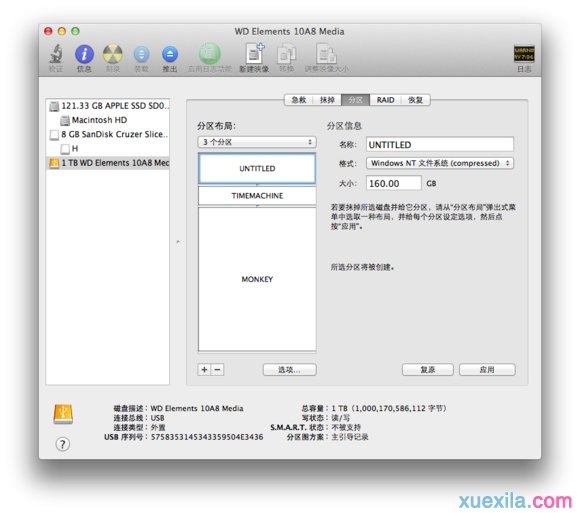Image resolution: width=580 pixels, height=513 pixels.
Task: Select the 'H' volume in sidebar
Action: click(108, 149)
